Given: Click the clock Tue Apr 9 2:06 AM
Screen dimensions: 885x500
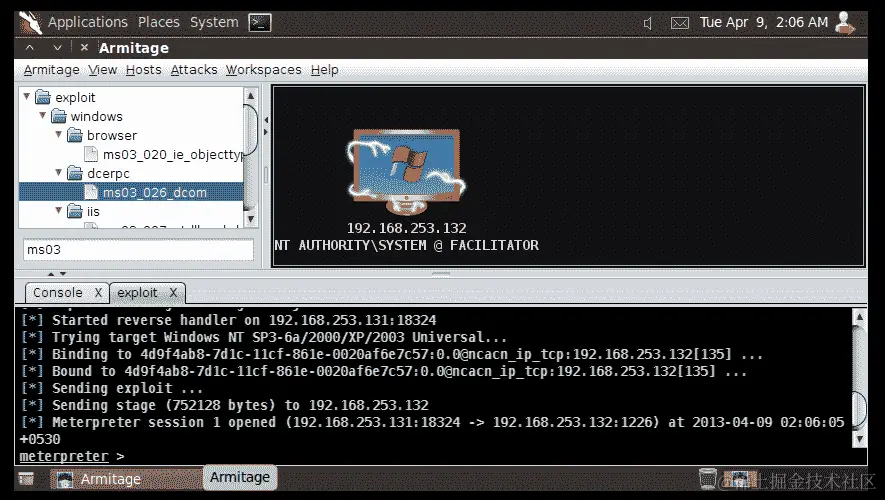Looking at the screenshot, I should (764, 23).
